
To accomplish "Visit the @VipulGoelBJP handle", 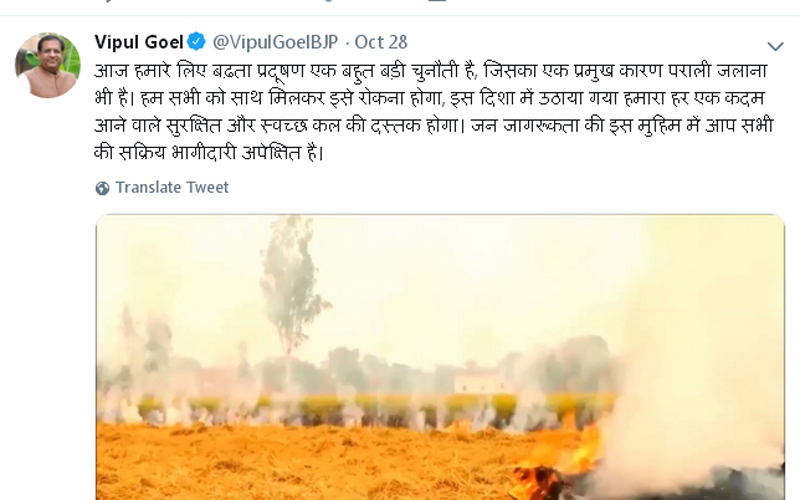I will click(x=275, y=42).
